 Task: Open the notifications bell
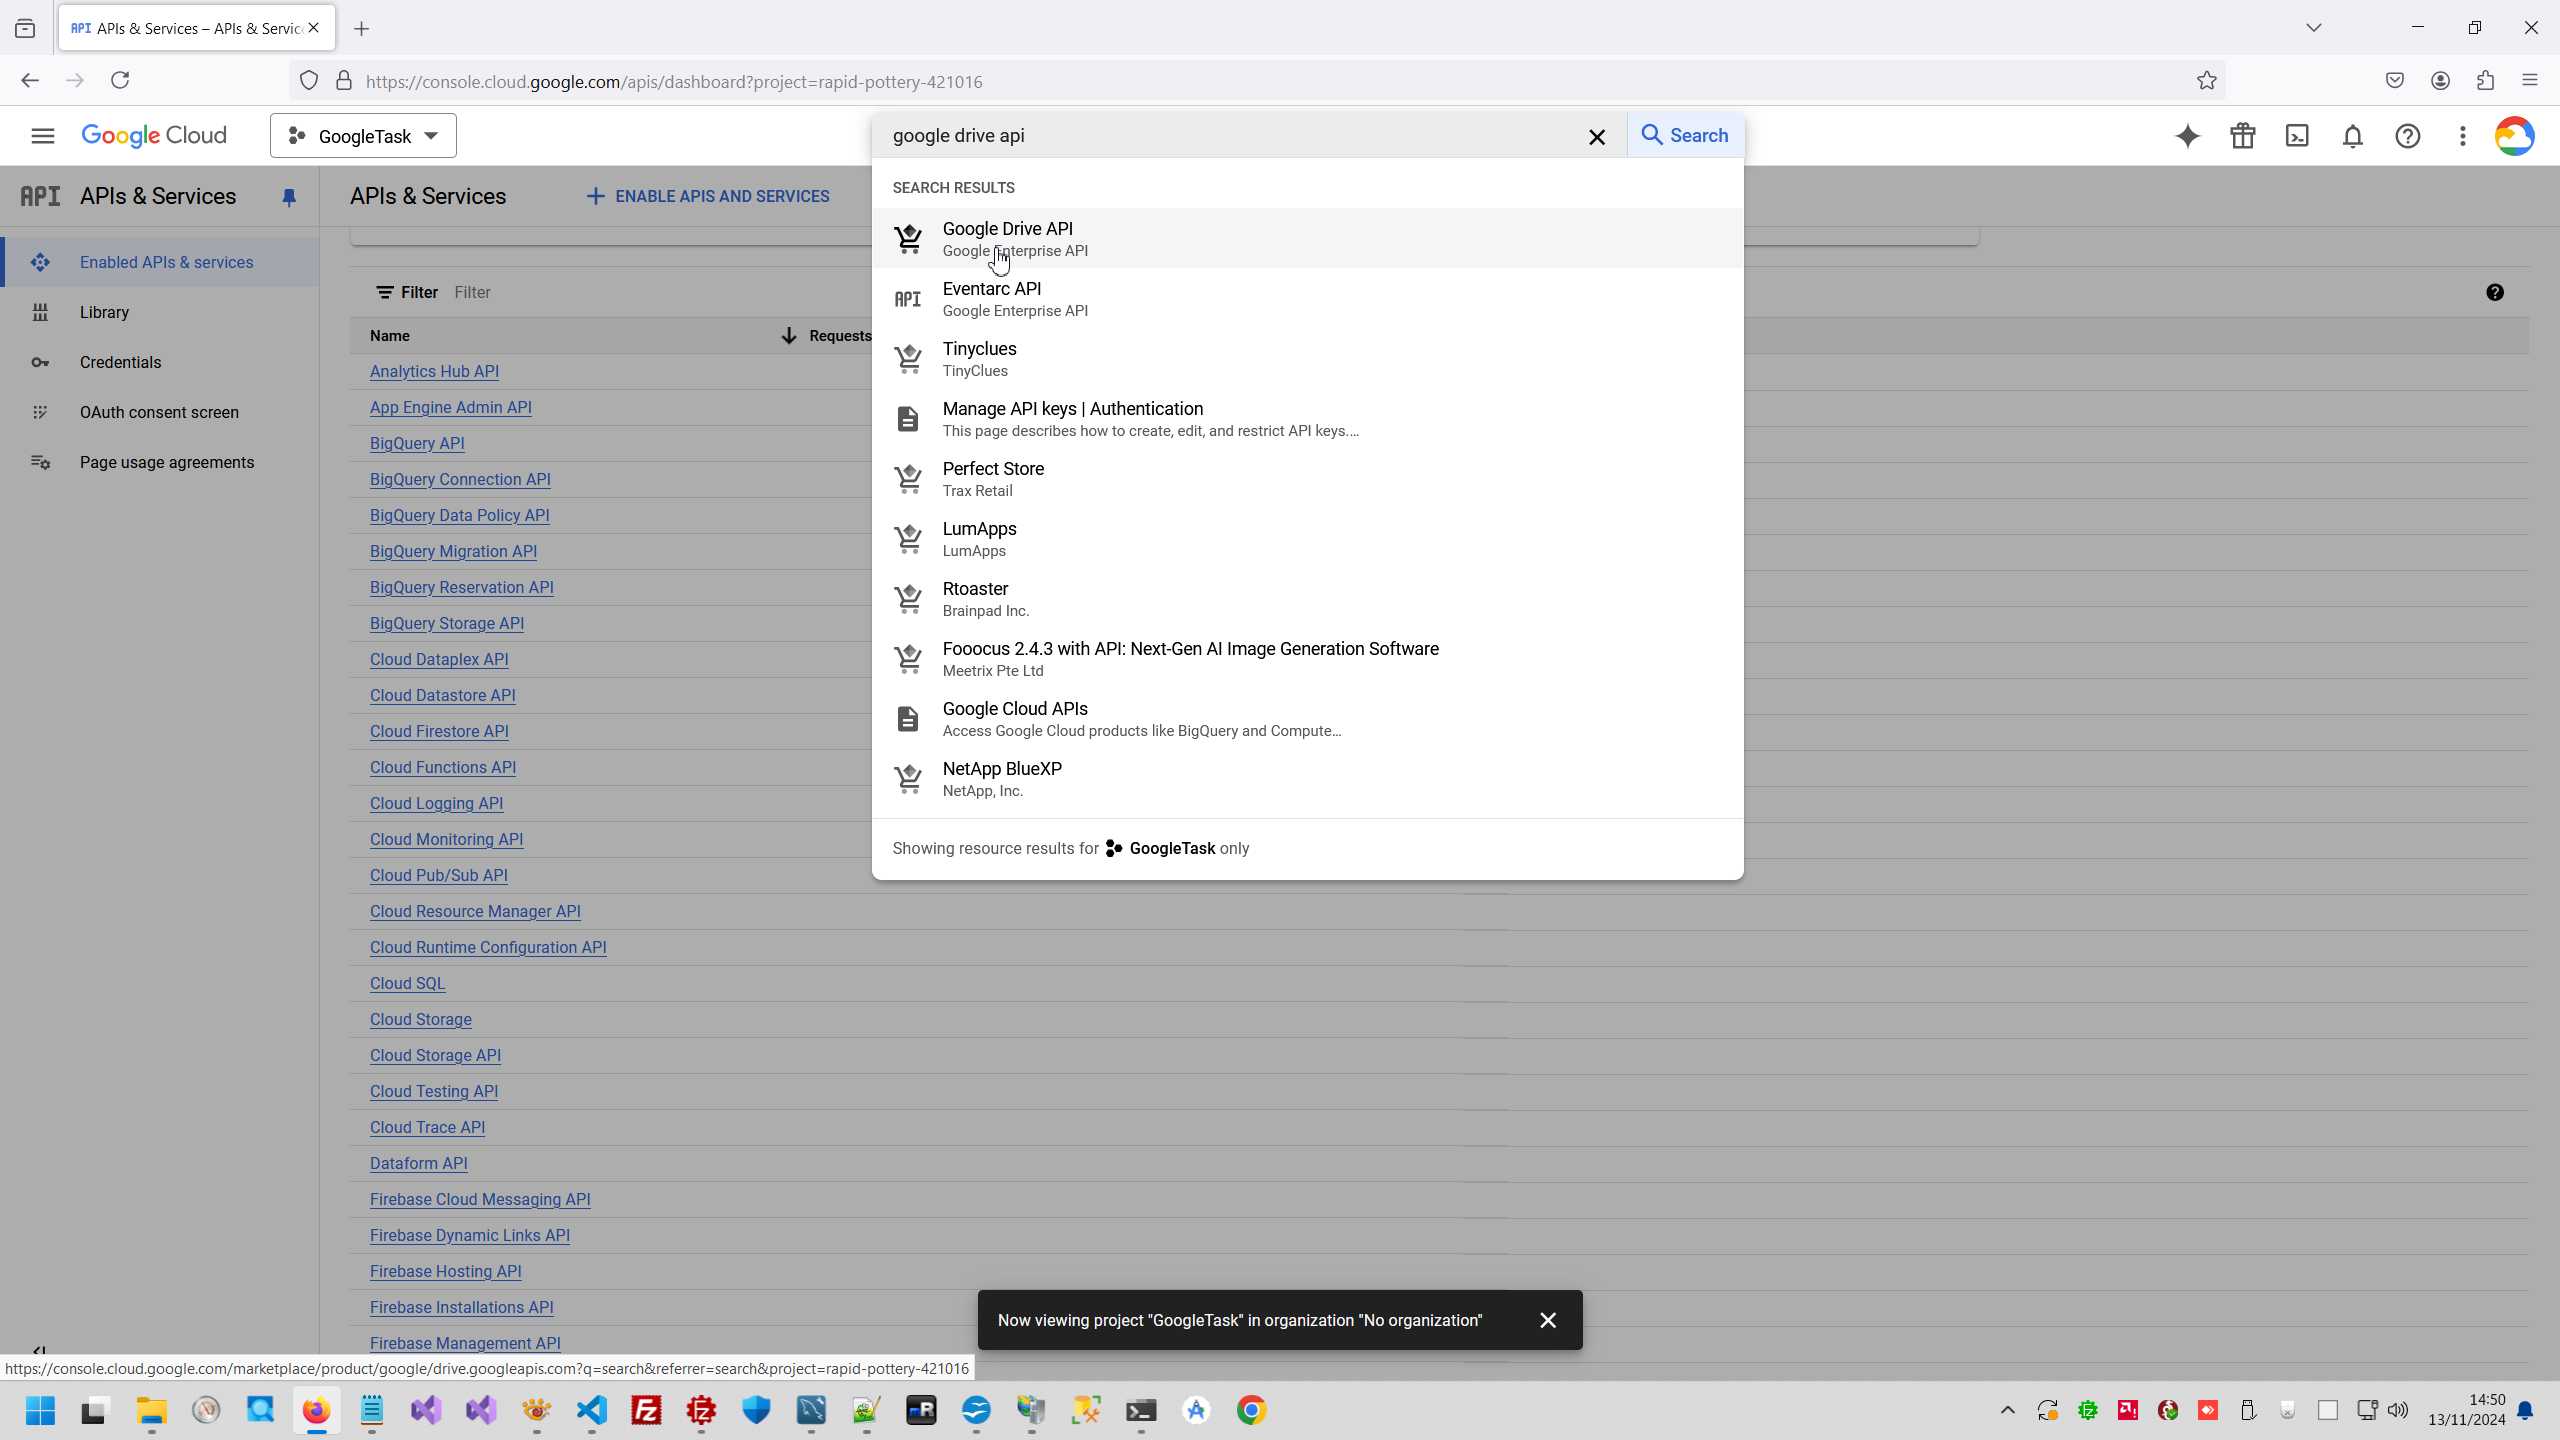[2352, 136]
